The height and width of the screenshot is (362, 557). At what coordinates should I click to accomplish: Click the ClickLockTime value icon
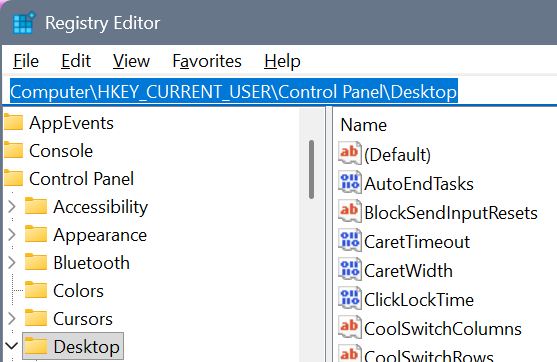[x=350, y=298]
